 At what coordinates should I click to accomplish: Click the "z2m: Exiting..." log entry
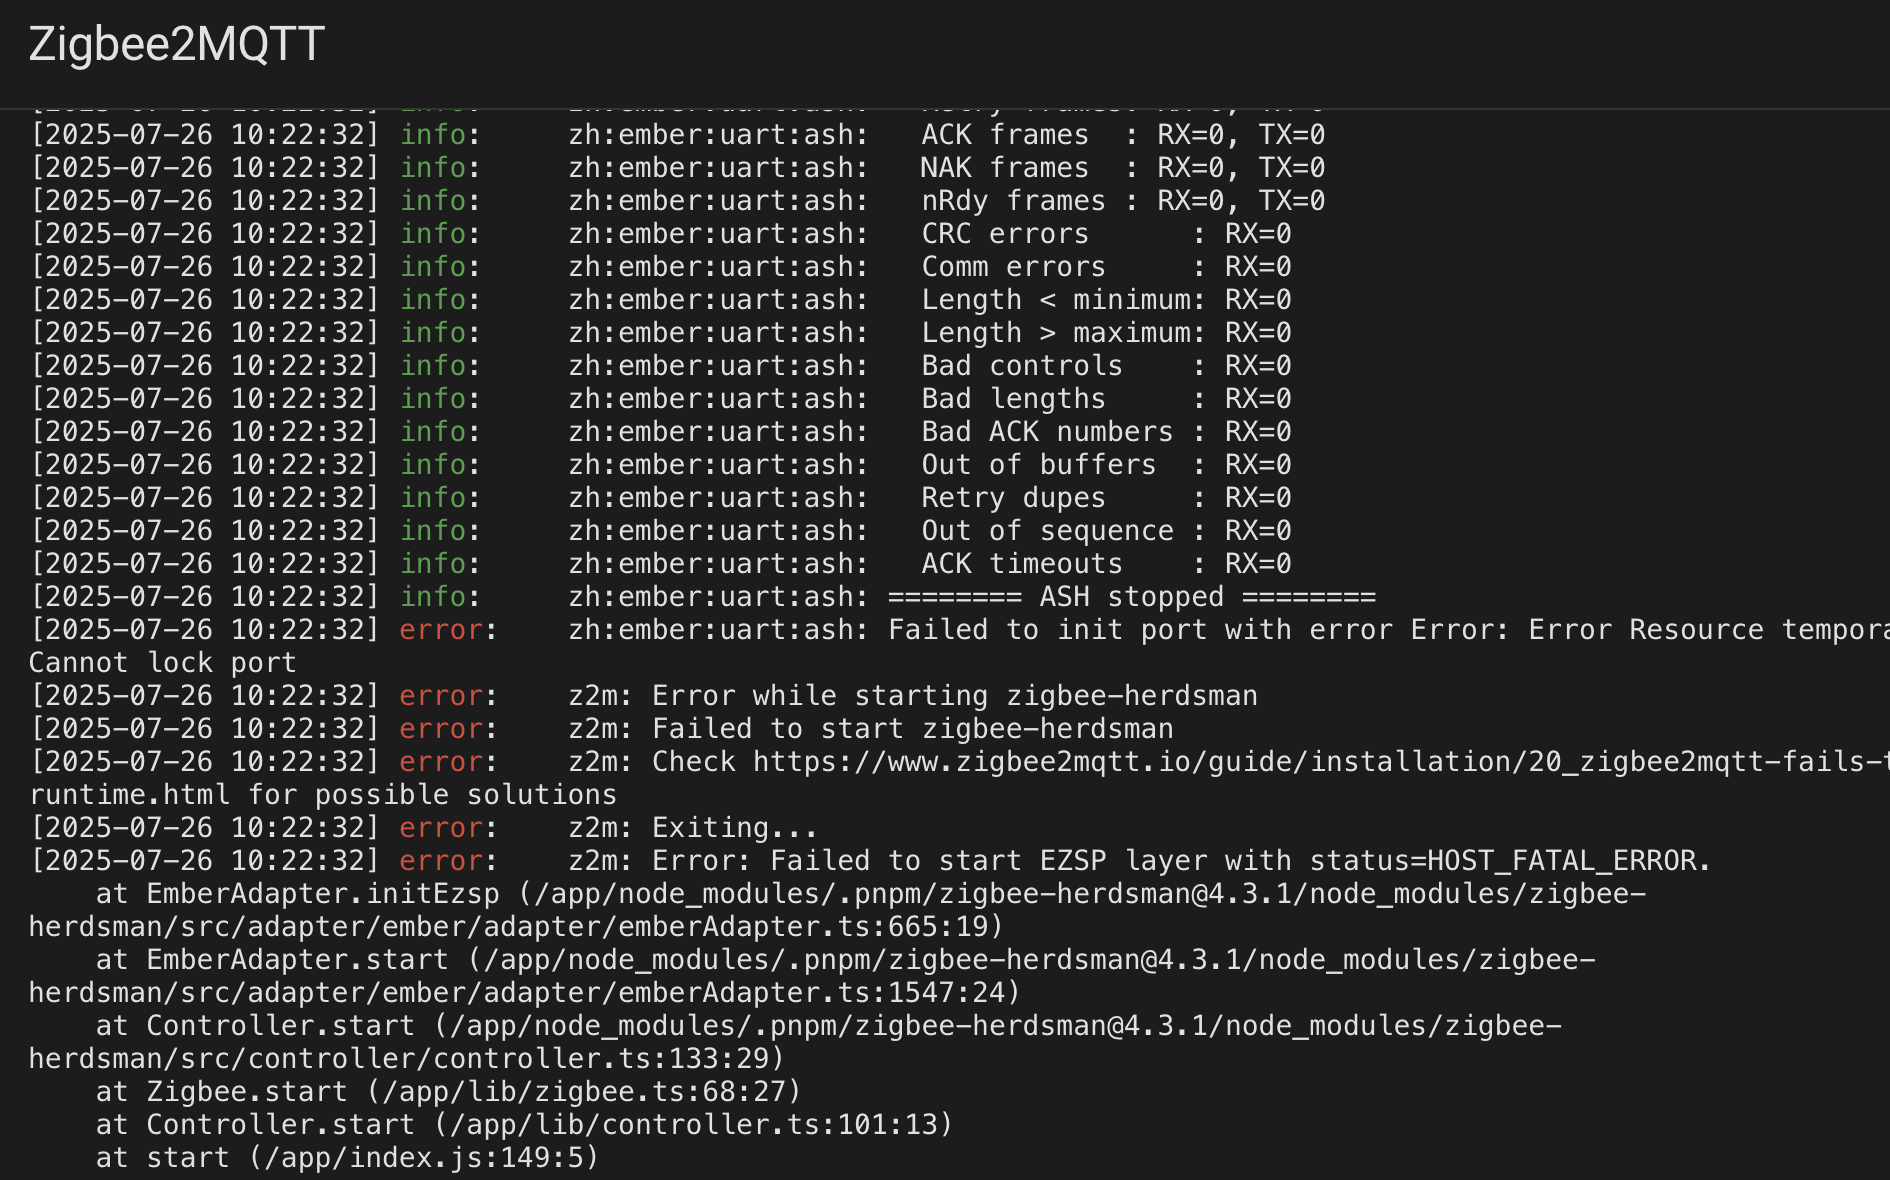click(x=734, y=828)
